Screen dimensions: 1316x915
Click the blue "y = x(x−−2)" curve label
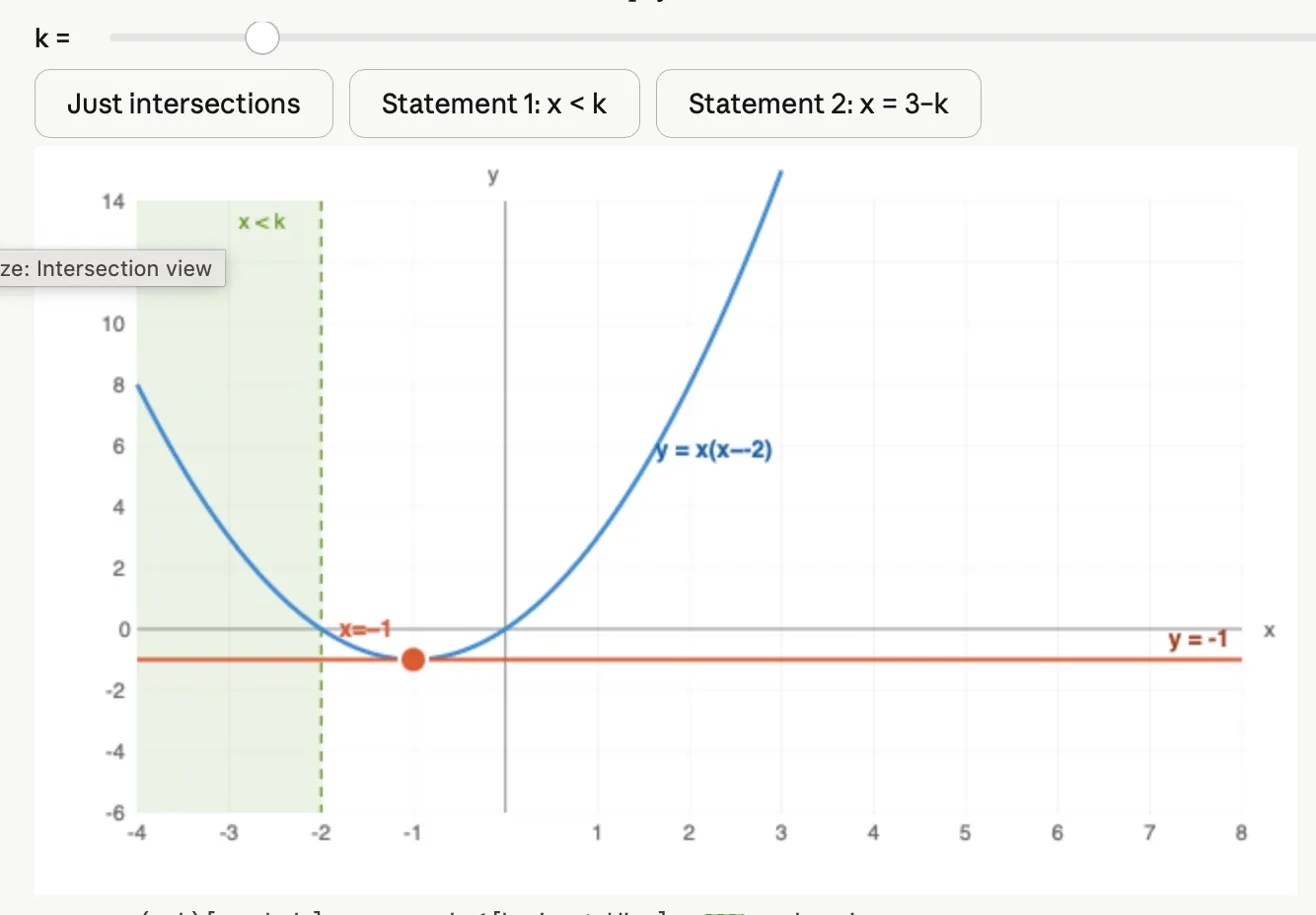[x=714, y=451]
